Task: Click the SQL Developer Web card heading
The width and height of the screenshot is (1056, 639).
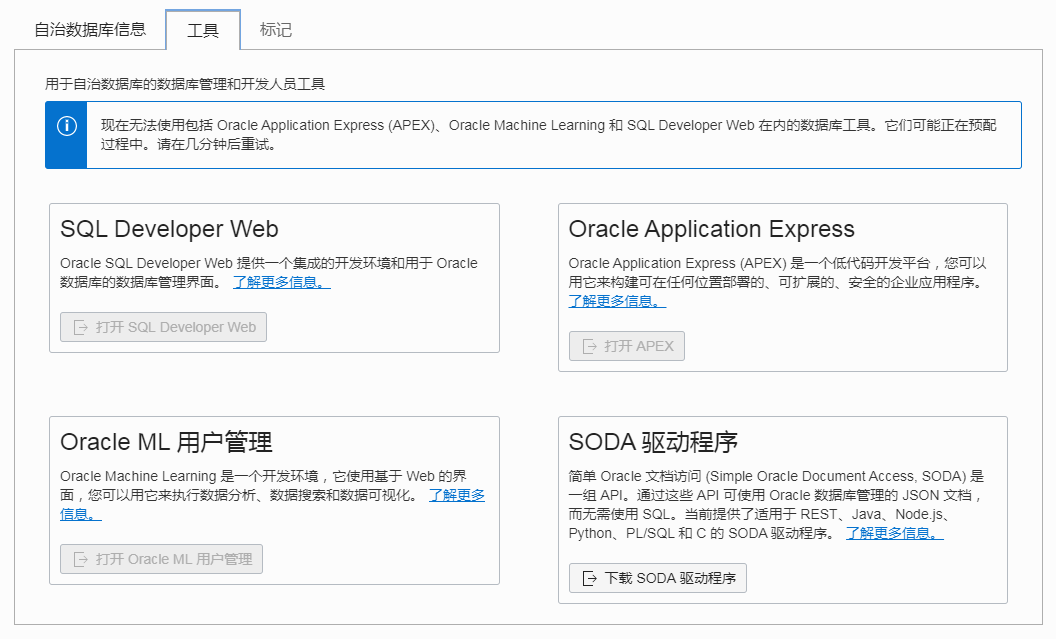Action: pyautogui.click(x=169, y=229)
